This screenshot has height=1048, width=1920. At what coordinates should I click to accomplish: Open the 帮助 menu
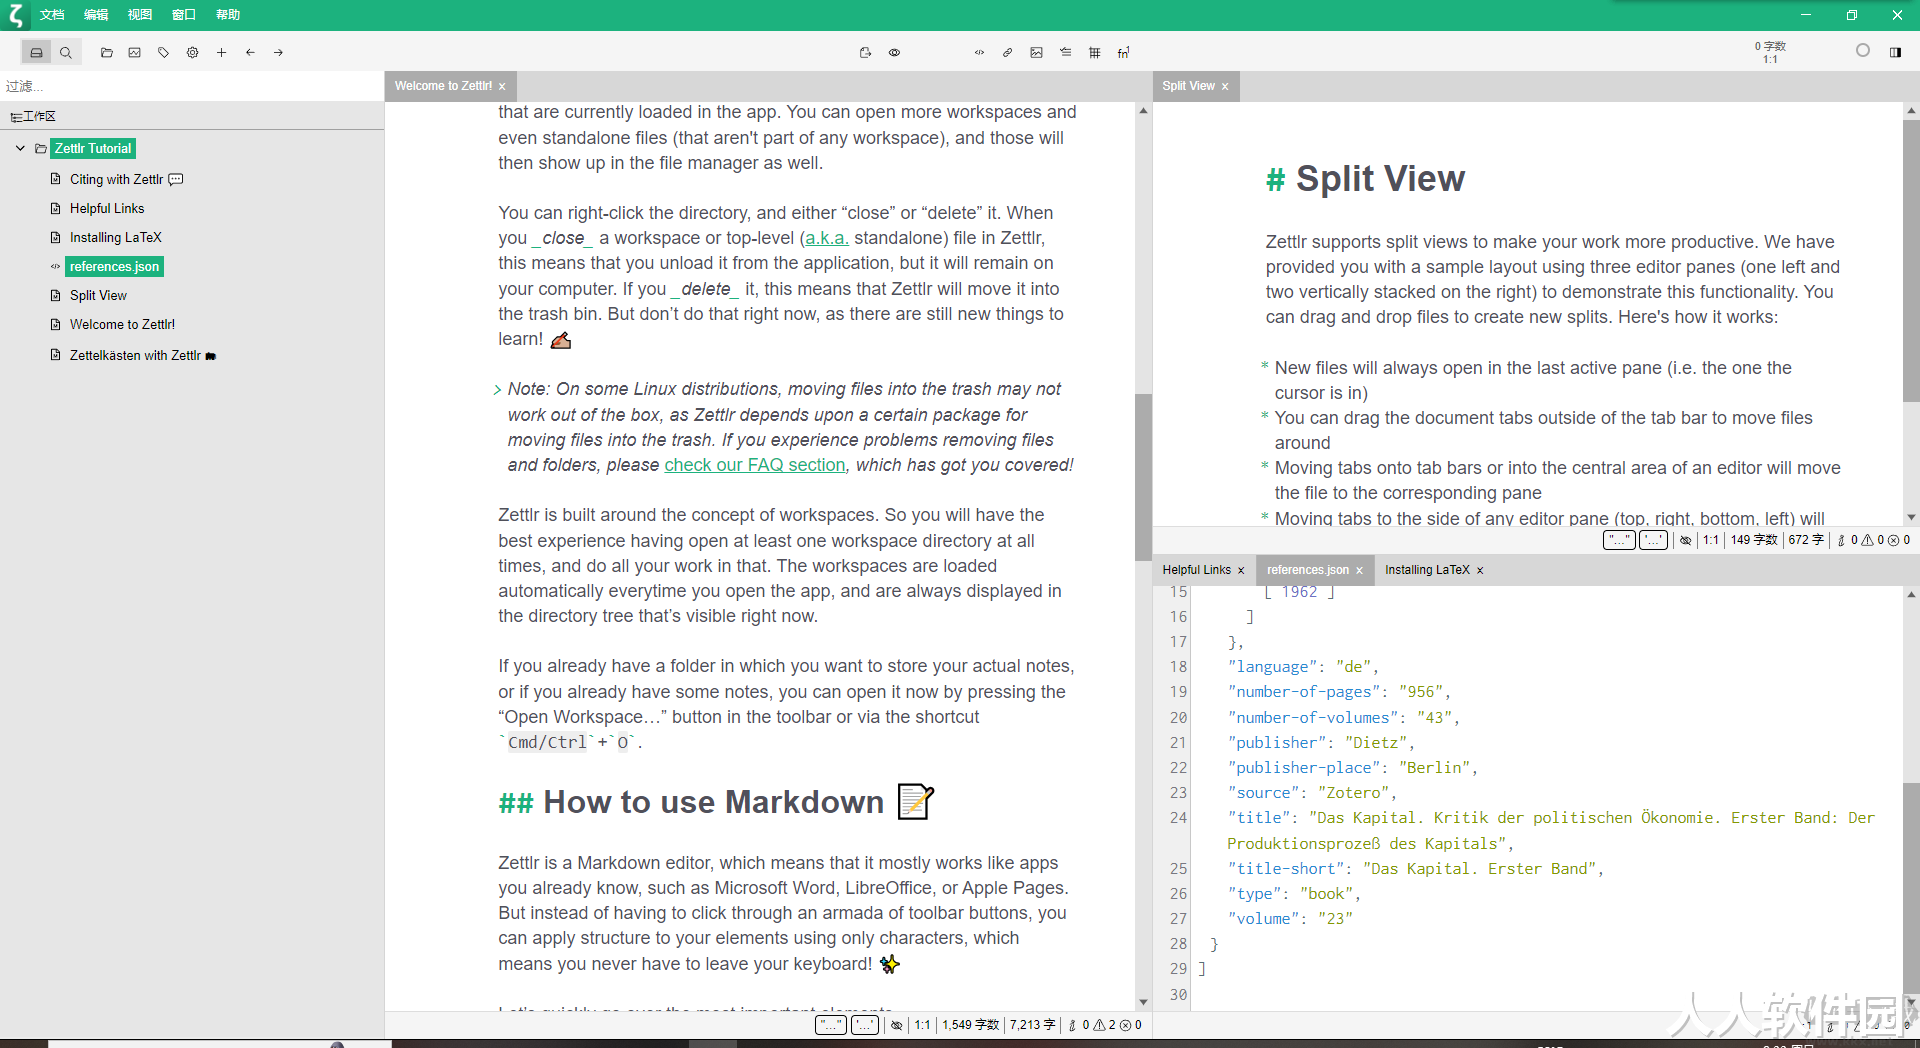point(228,15)
